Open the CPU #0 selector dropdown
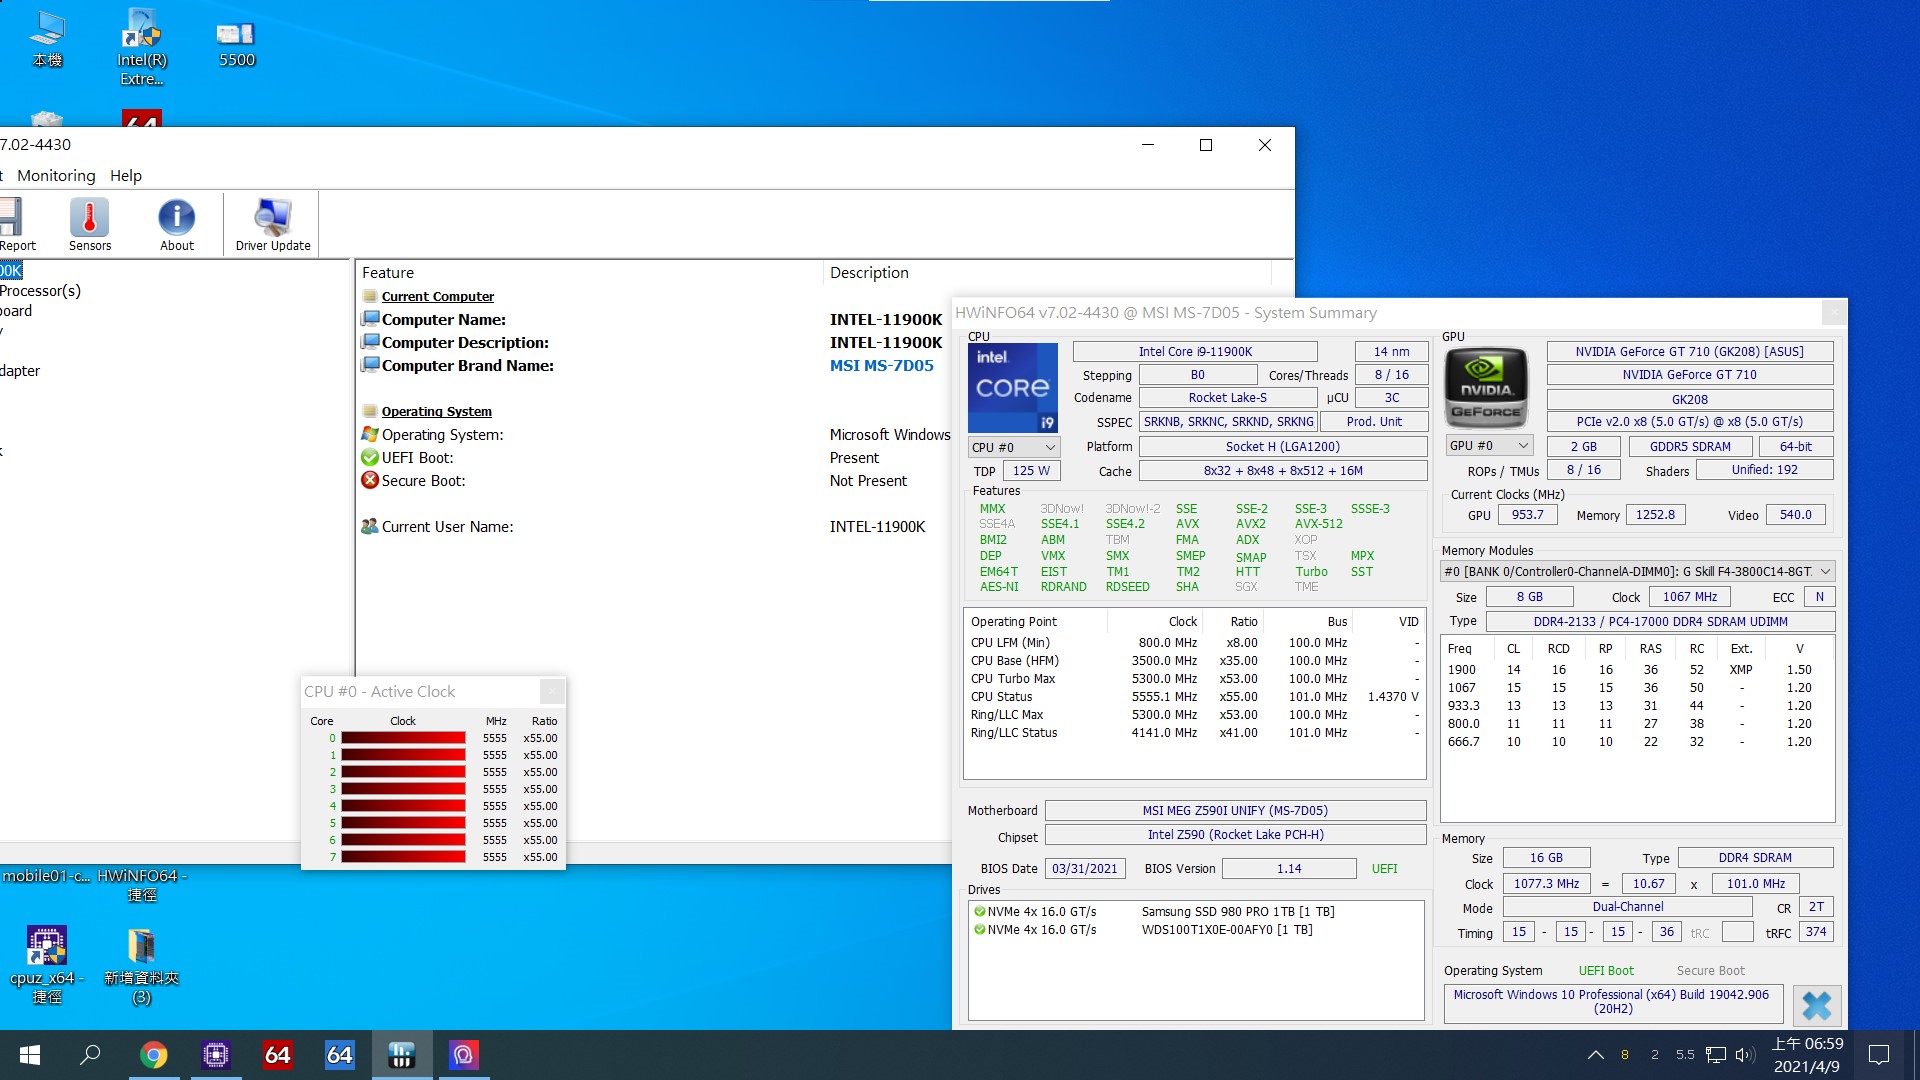Viewport: 1920px width, 1080px height. (1014, 447)
